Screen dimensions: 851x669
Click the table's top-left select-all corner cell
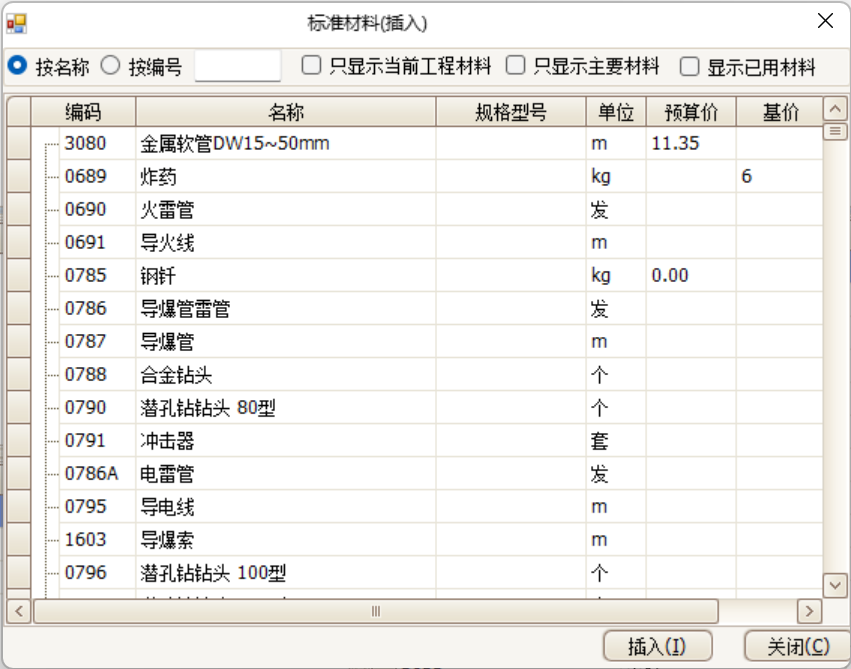click(x=19, y=112)
